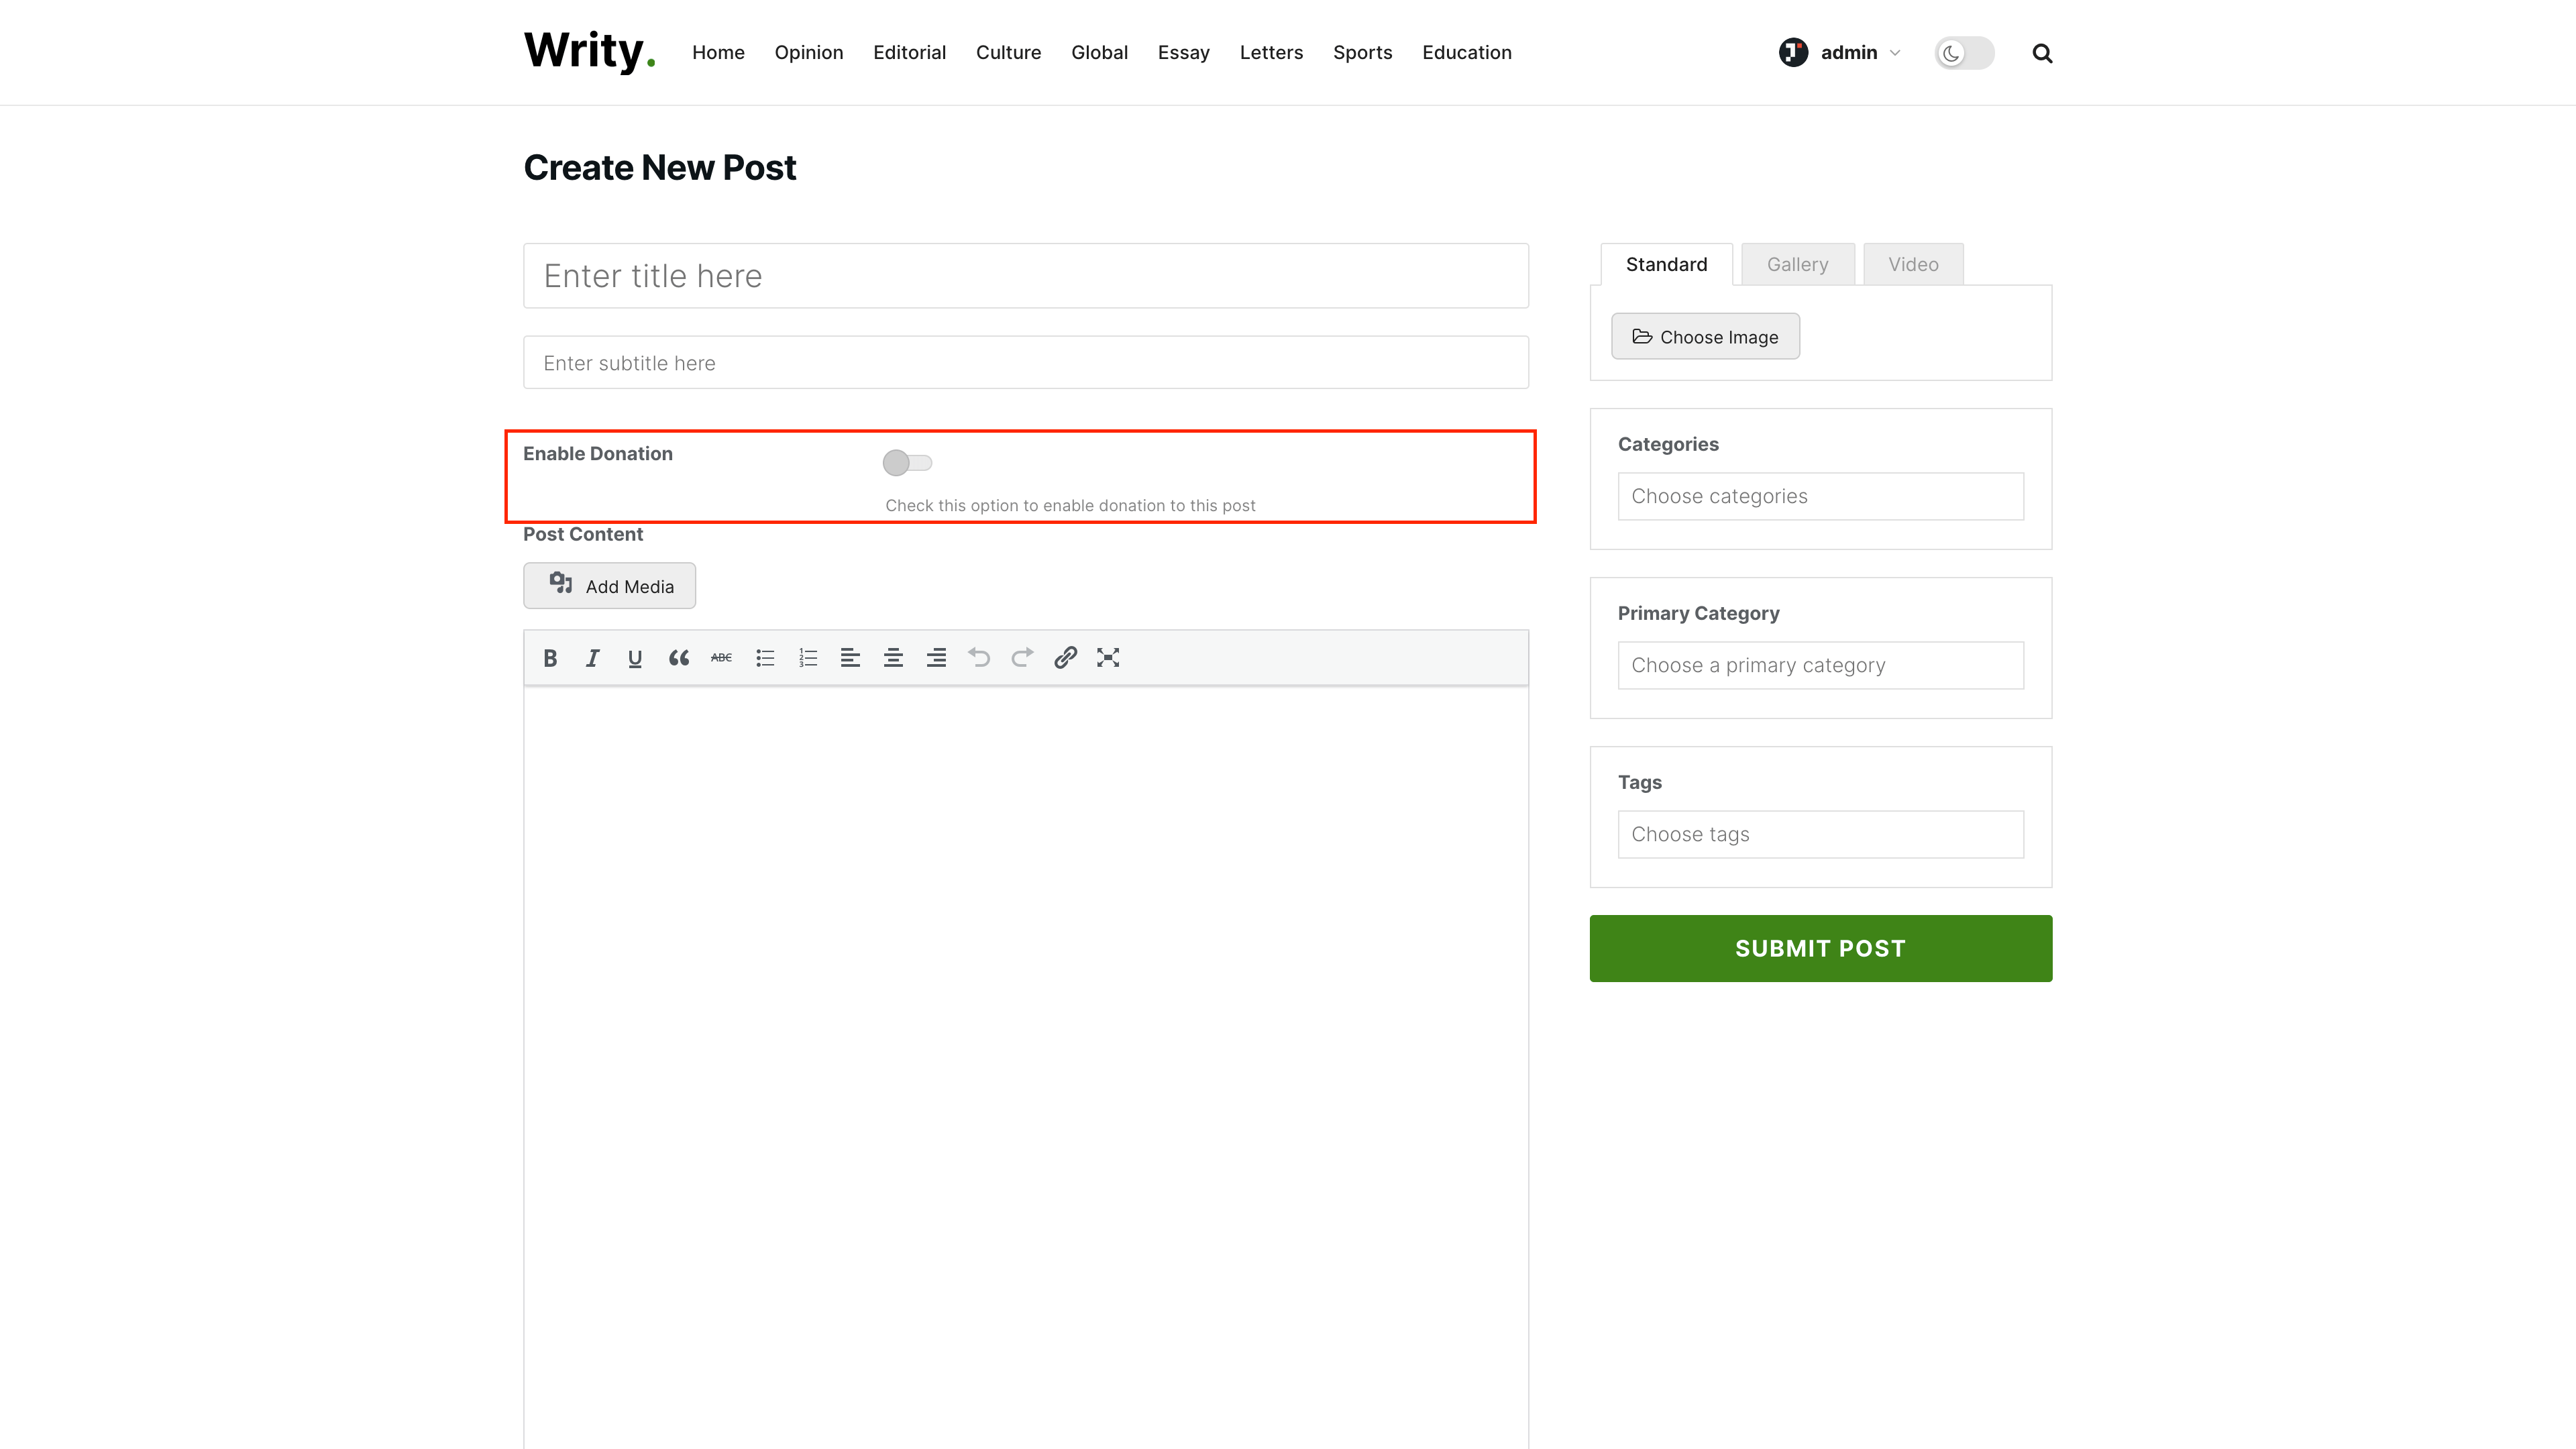
Task: Switch to the Video tab
Action: (1913, 265)
